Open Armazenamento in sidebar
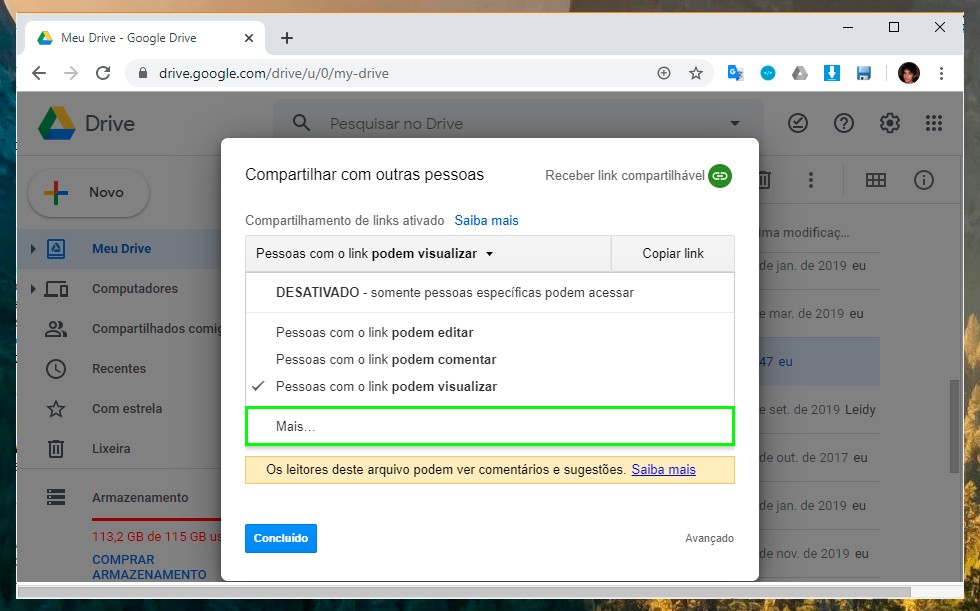 140,497
